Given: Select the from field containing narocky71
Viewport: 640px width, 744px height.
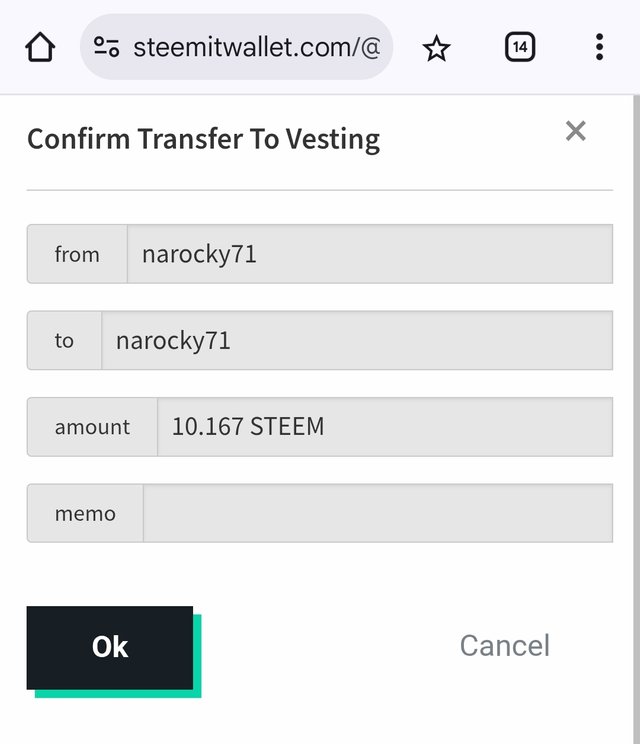Looking at the screenshot, I should (x=370, y=254).
